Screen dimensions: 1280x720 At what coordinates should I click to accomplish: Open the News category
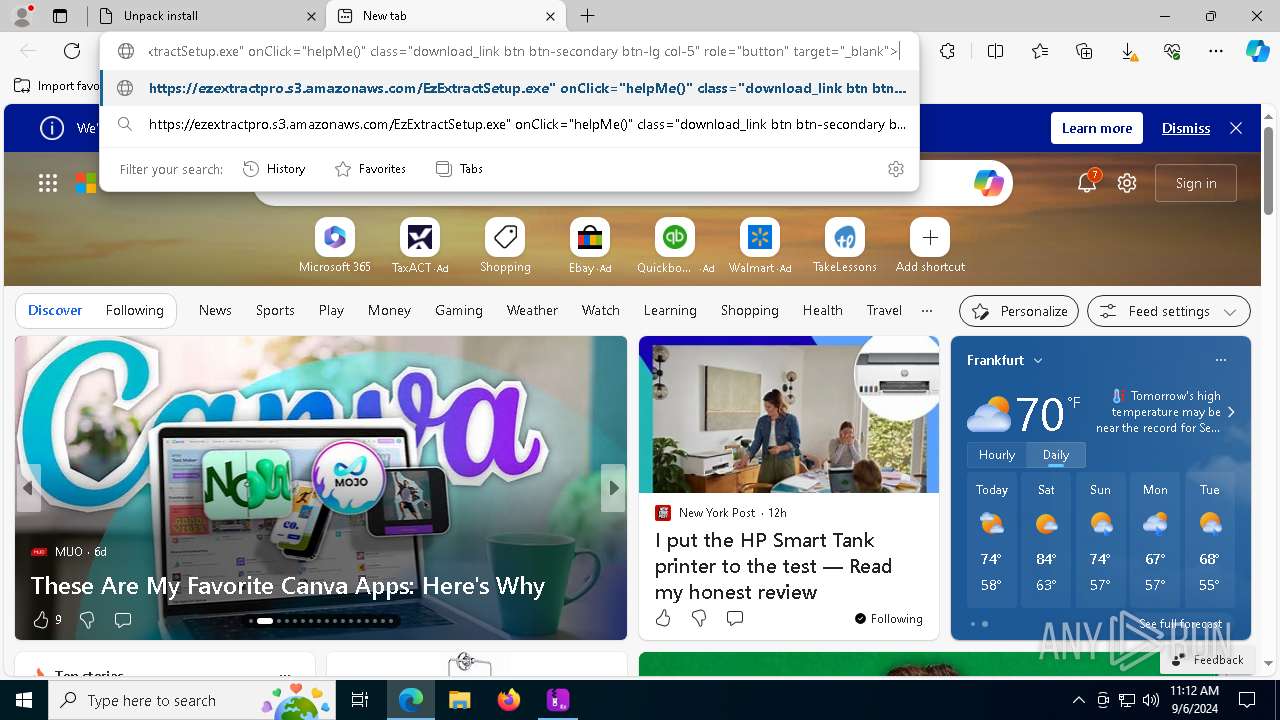[215, 310]
